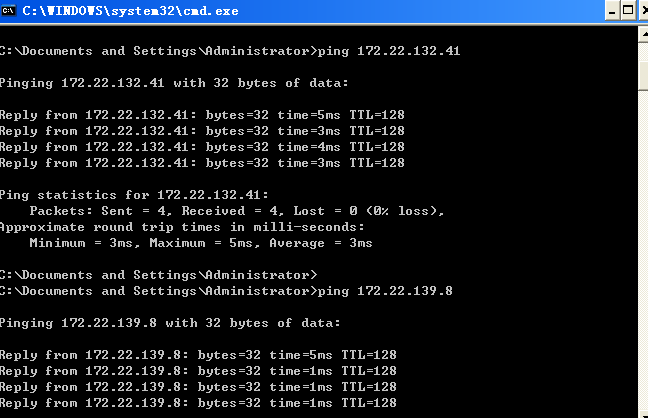This screenshot has height=418, width=648.
Task: Open the cmd.exe system menu icon
Action: [x=9, y=10]
